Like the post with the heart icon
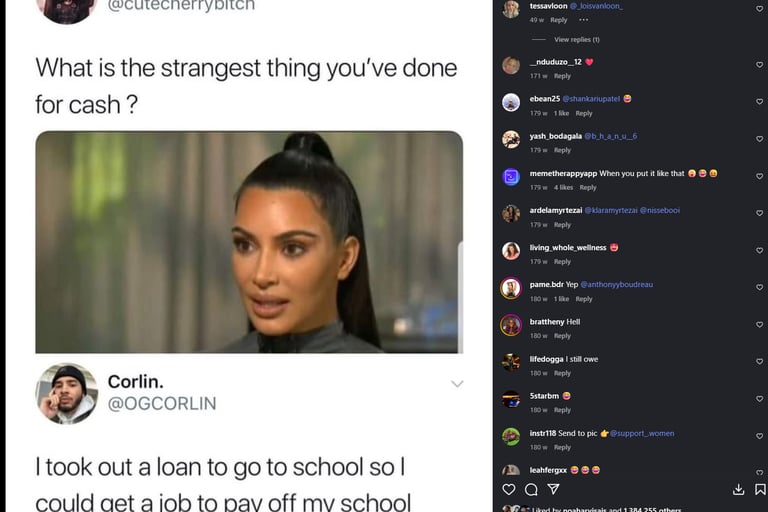 click(509, 489)
